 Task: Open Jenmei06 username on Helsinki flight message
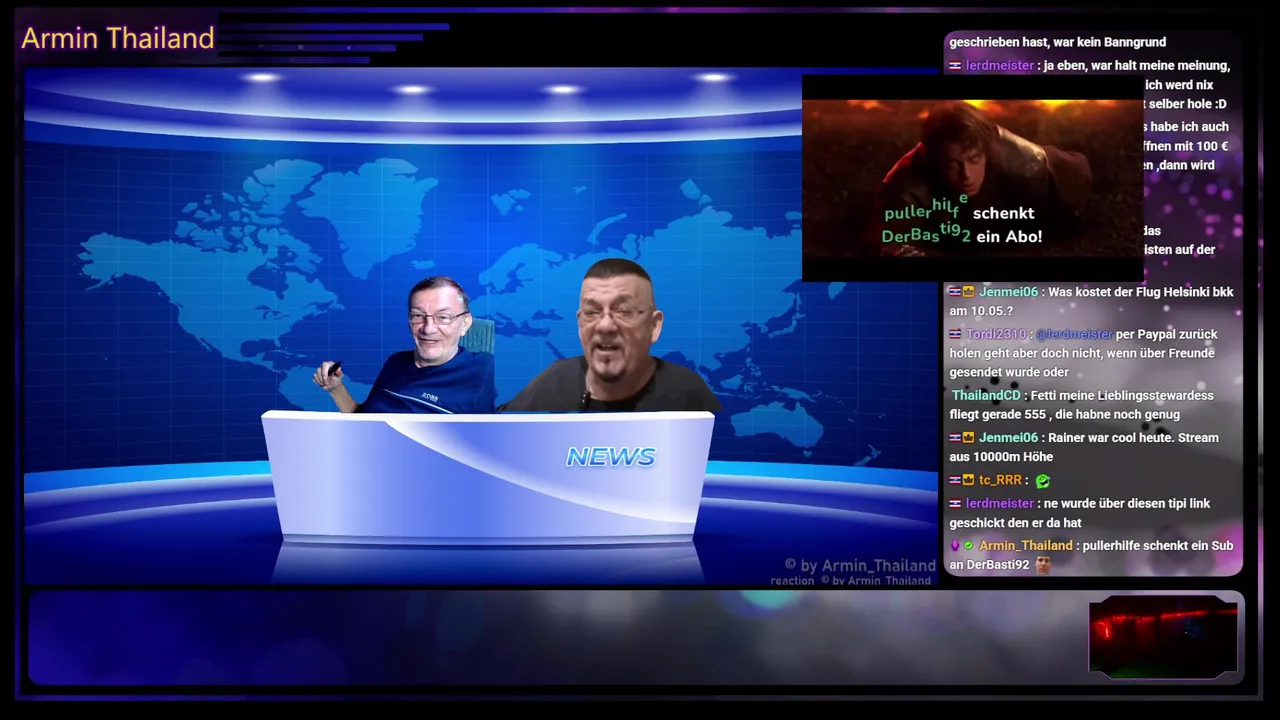tap(1008, 292)
